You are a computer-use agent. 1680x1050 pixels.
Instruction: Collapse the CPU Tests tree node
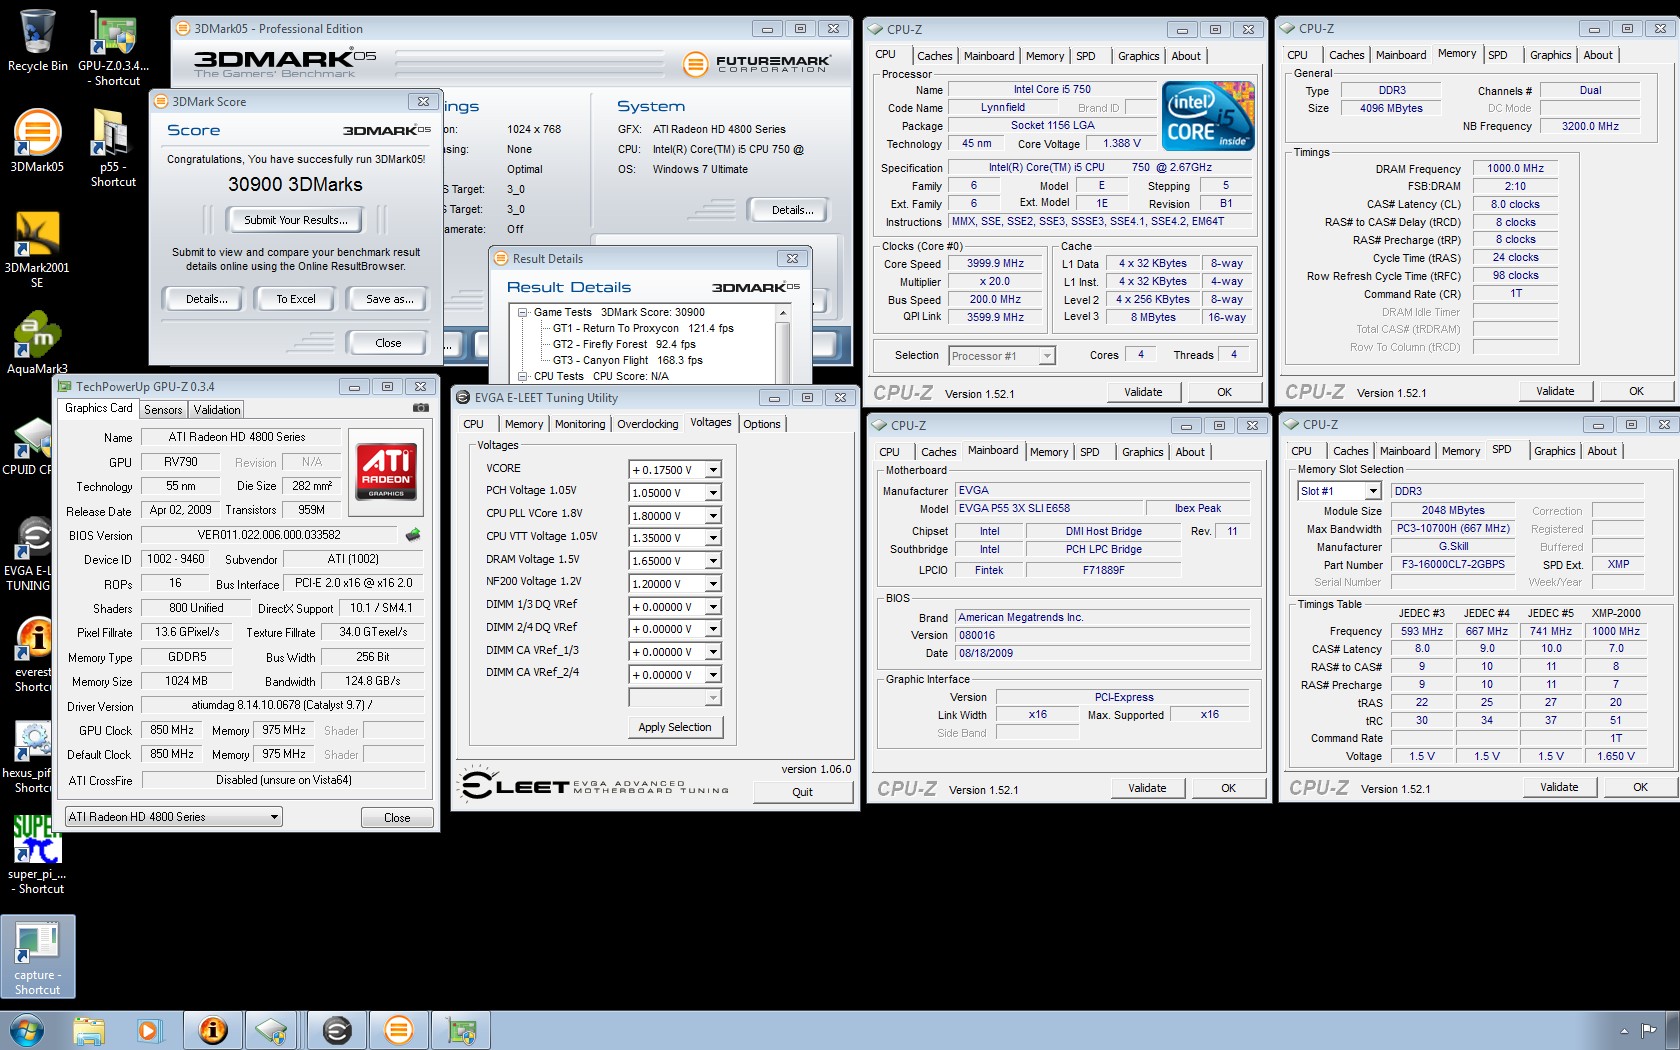pyautogui.click(x=523, y=376)
